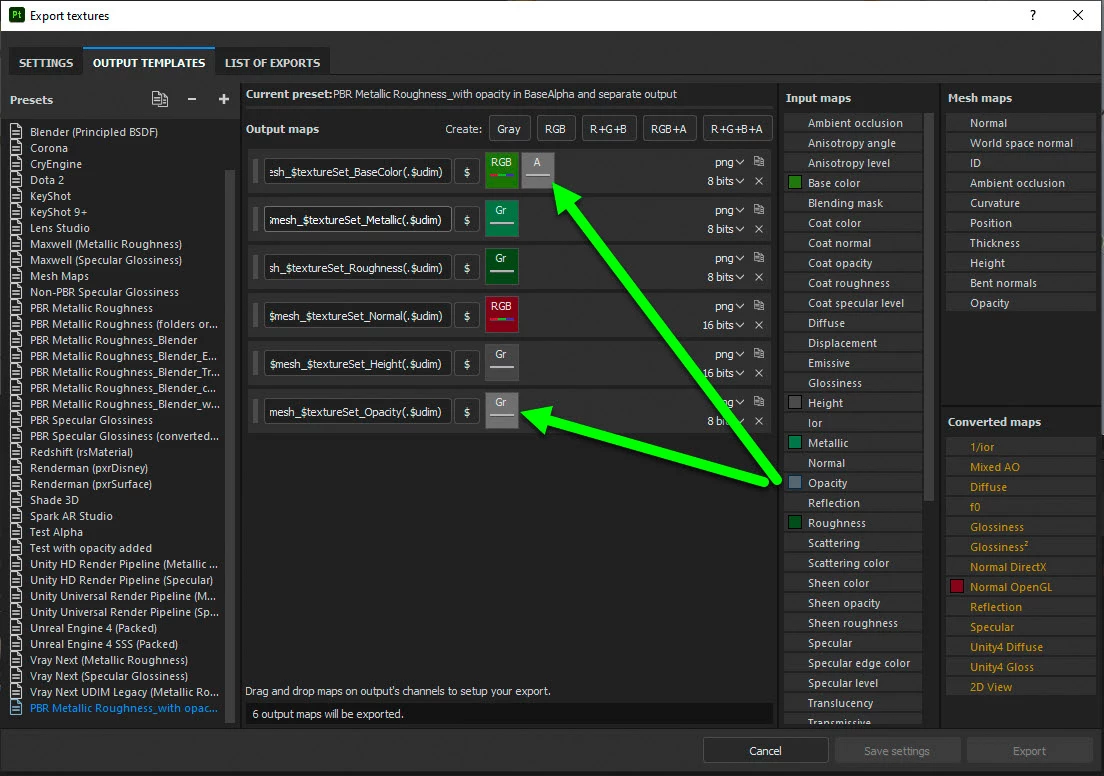Duplicate the Opacity output map

click(758, 401)
